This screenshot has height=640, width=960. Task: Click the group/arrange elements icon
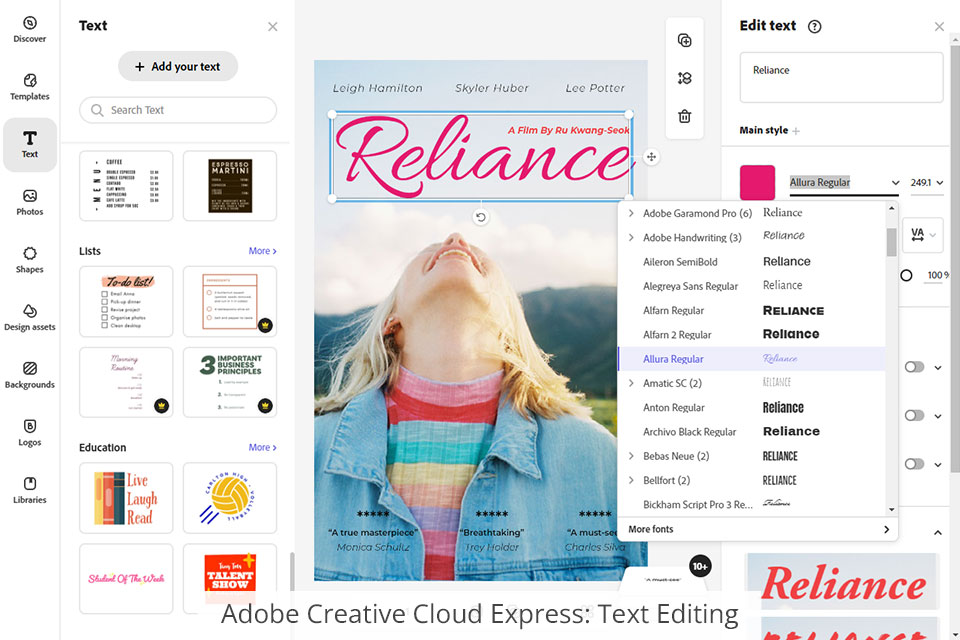684,78
